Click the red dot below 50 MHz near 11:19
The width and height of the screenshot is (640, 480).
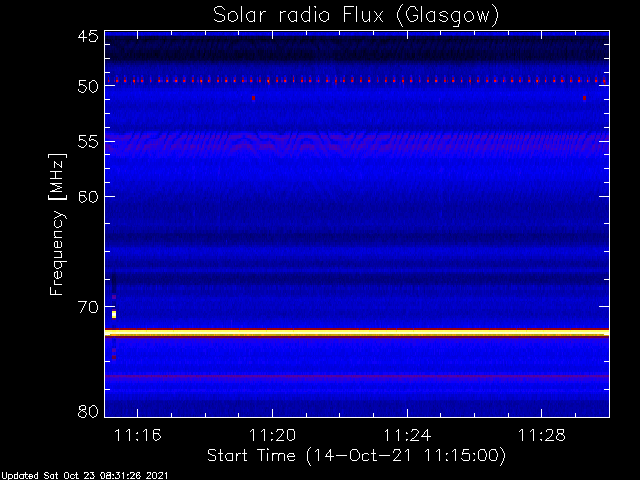[253, 98]
